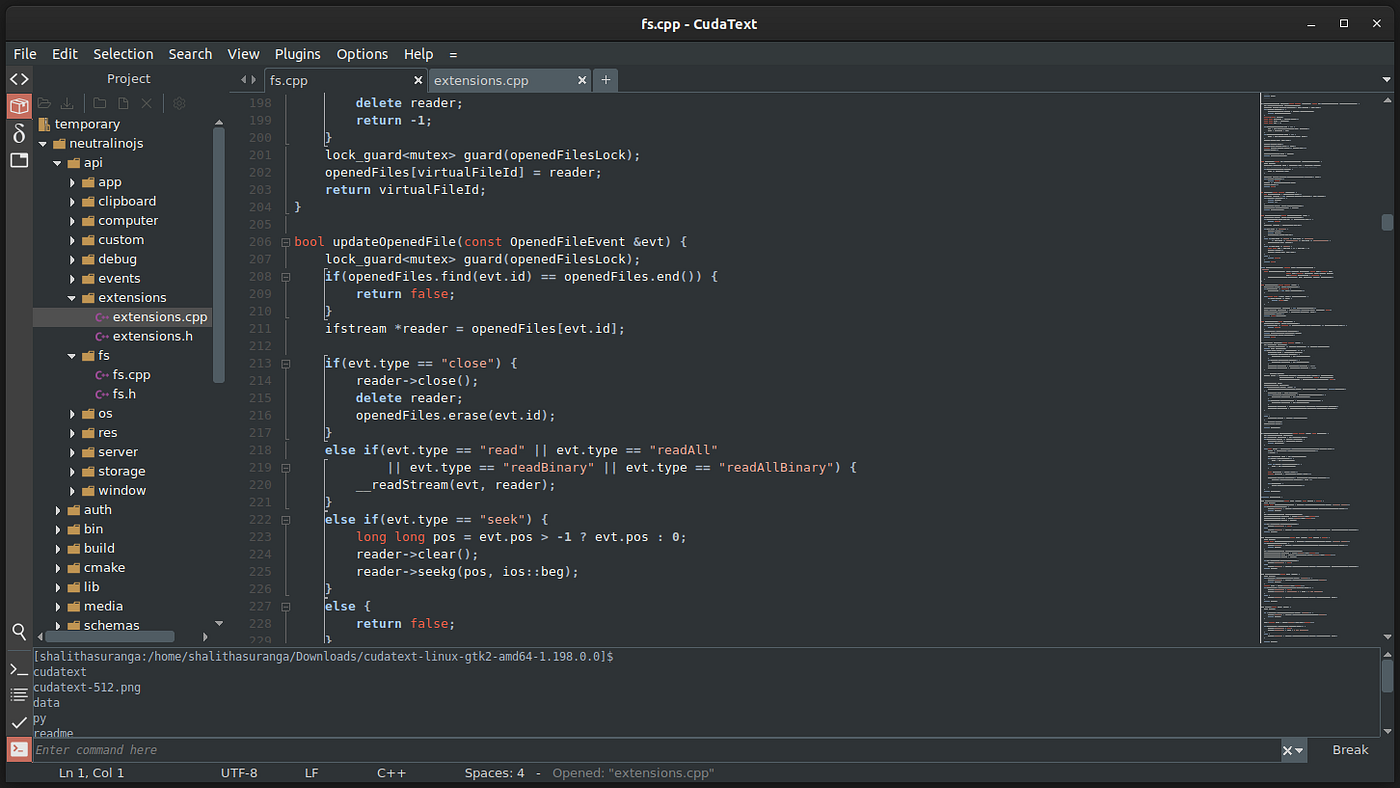This screenshot has width=1400, height=788.
Task: Open the Tabs list sidebar panel
Action: point(19,160)
